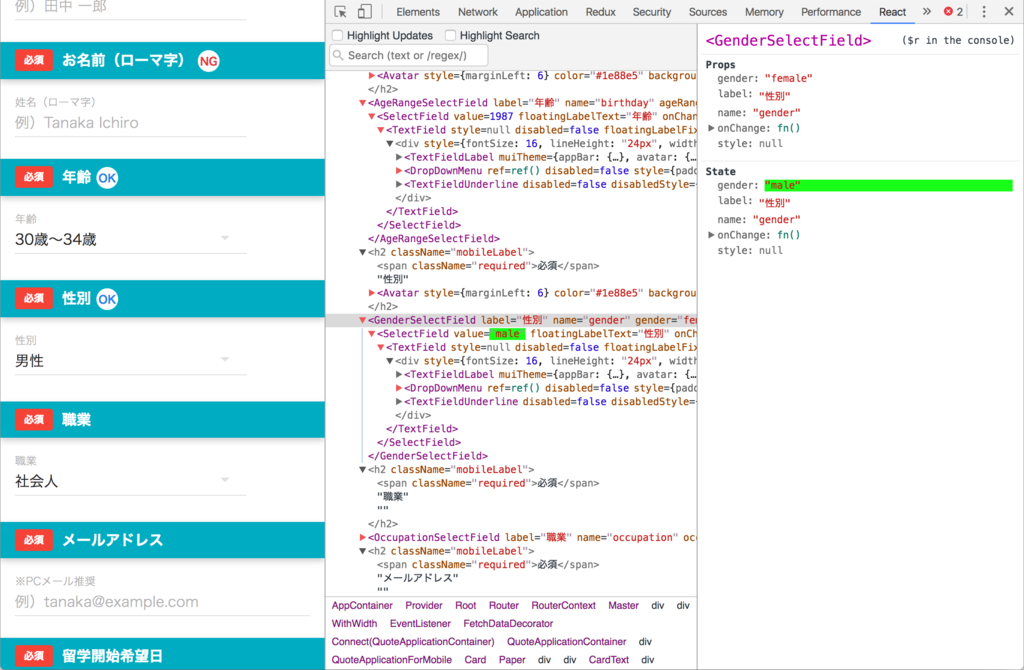Screen dimensions: 1024x670
Task: Open DevTools options three-dot menu
Action: [x=984, y=12]
